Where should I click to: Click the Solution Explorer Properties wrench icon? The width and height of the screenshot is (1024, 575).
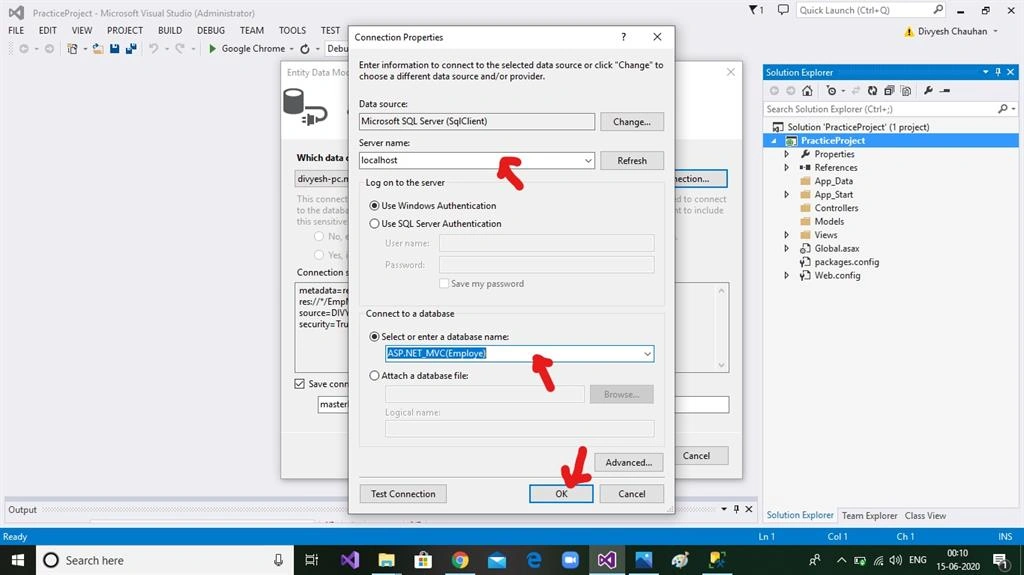(928, 91)
